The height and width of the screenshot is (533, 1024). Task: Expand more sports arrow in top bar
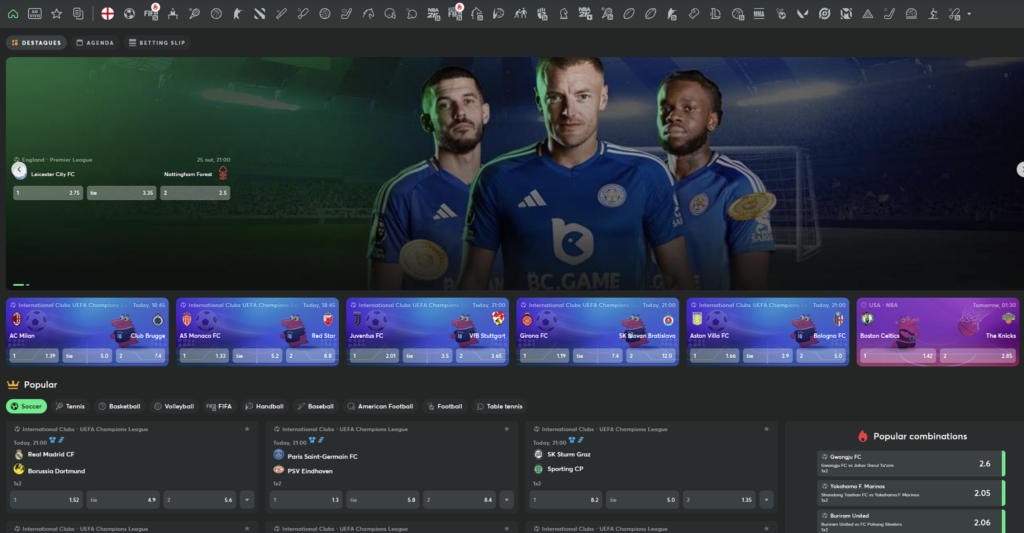(969, 14)
